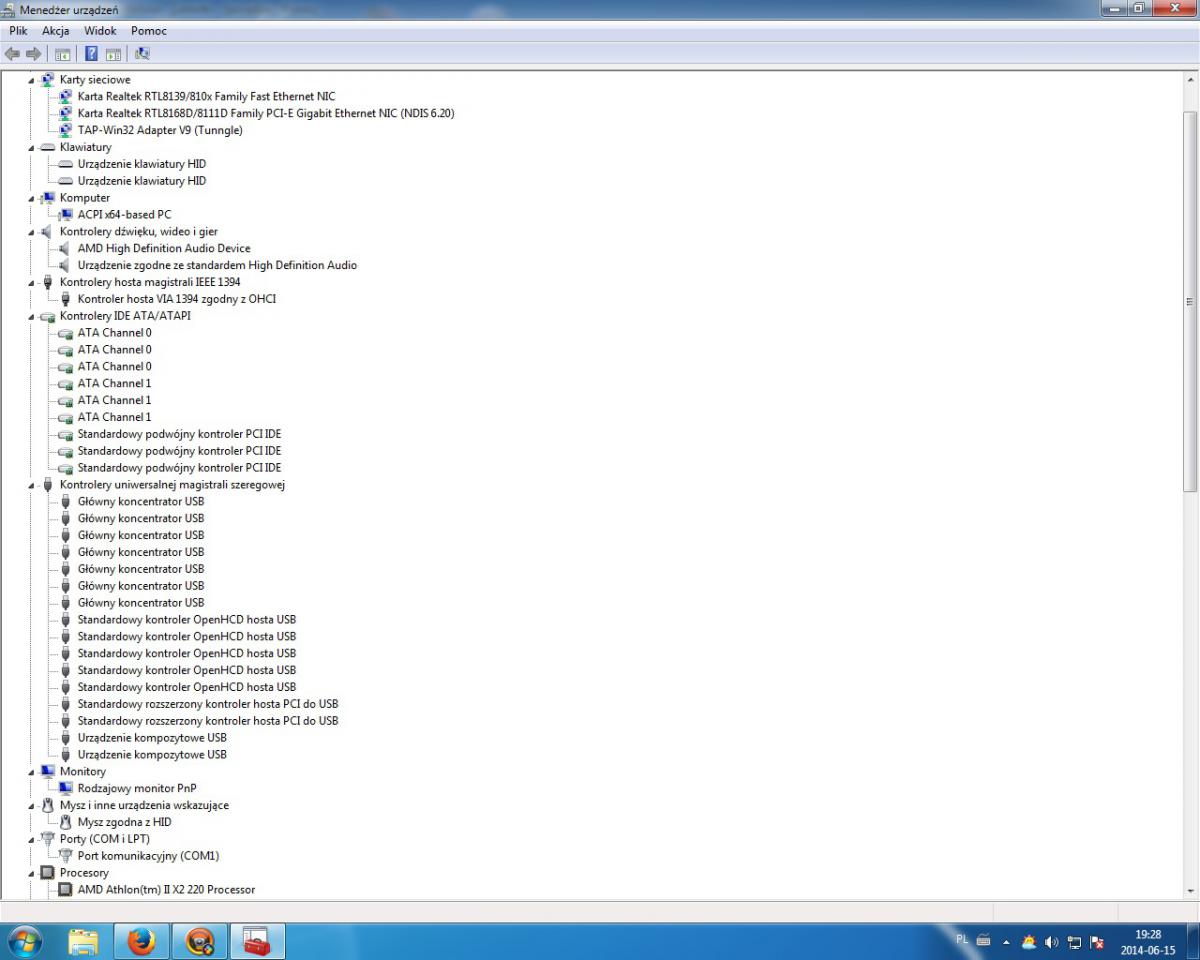Open the Widok menu
The width and height of the screenshot is (1200, 960).
pyautogui.click(x=100, y=31)
